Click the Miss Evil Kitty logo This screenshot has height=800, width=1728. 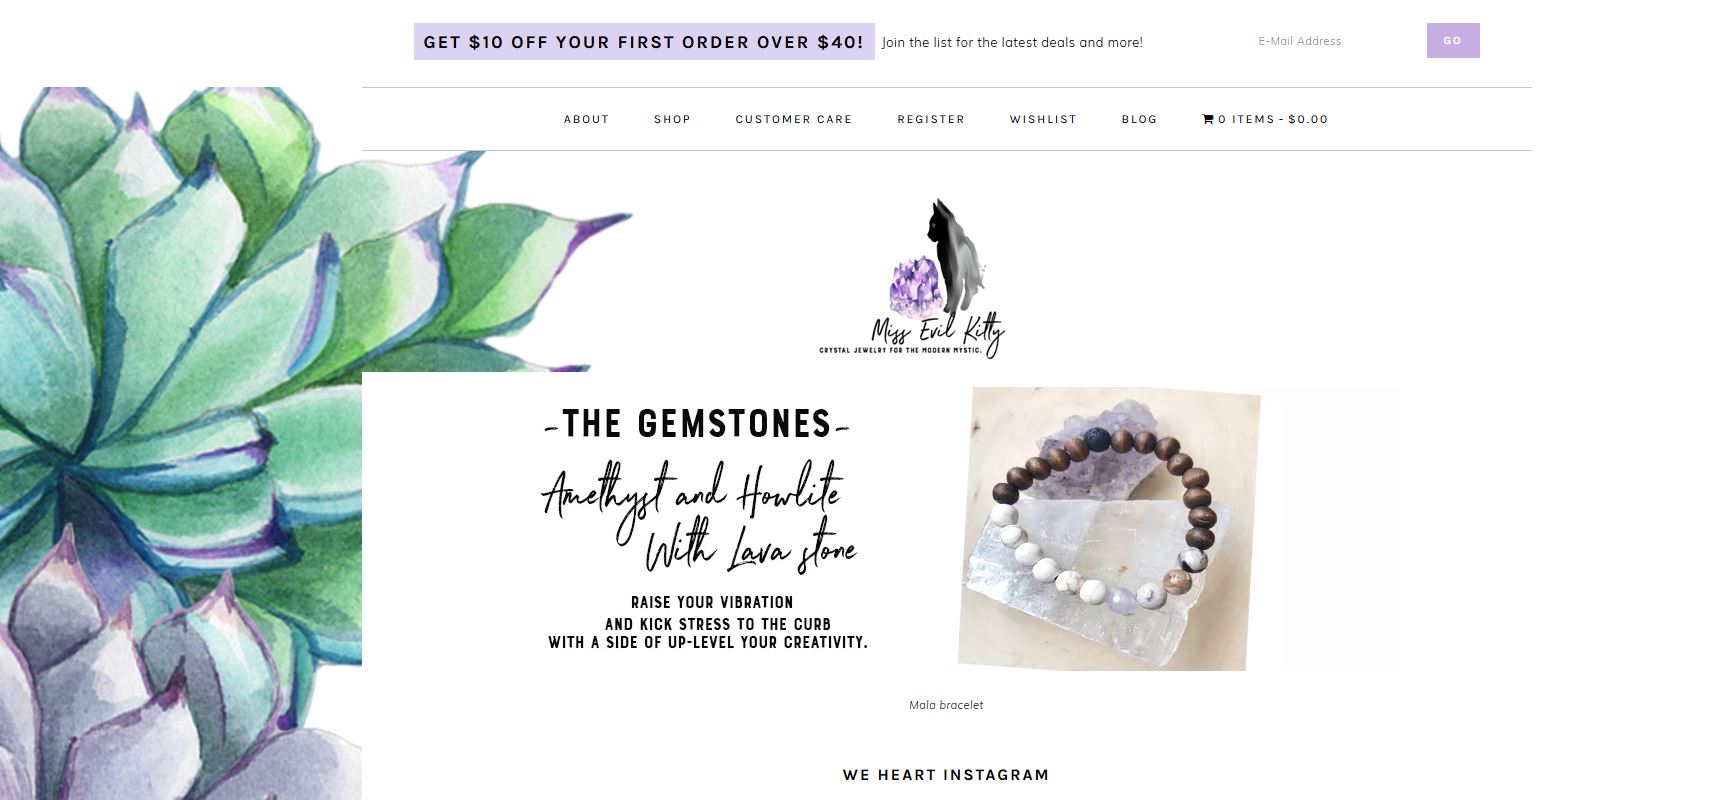click(x=911, y=278)
